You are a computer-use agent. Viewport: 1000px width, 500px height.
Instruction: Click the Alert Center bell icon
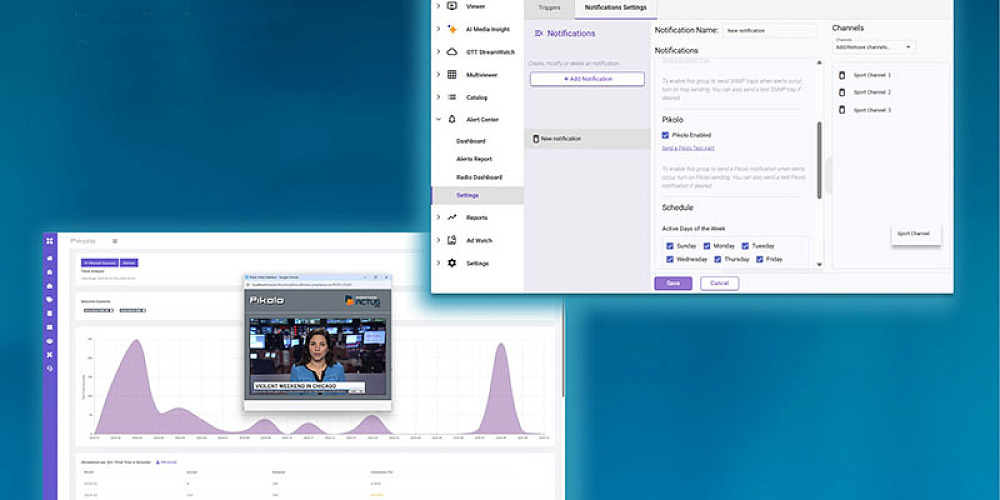click(452, 119)
